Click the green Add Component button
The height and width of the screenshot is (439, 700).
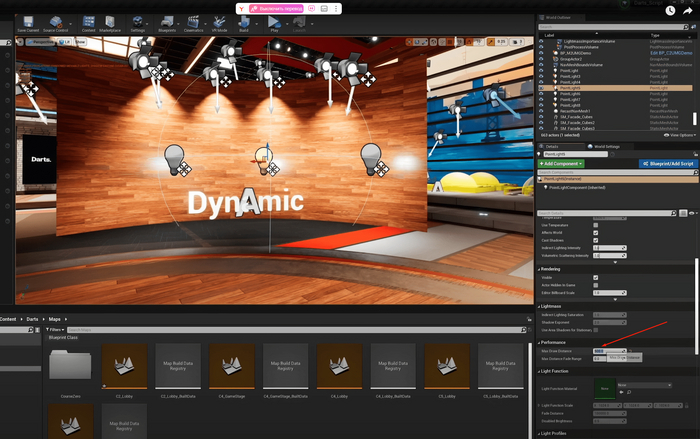point(563,162)
